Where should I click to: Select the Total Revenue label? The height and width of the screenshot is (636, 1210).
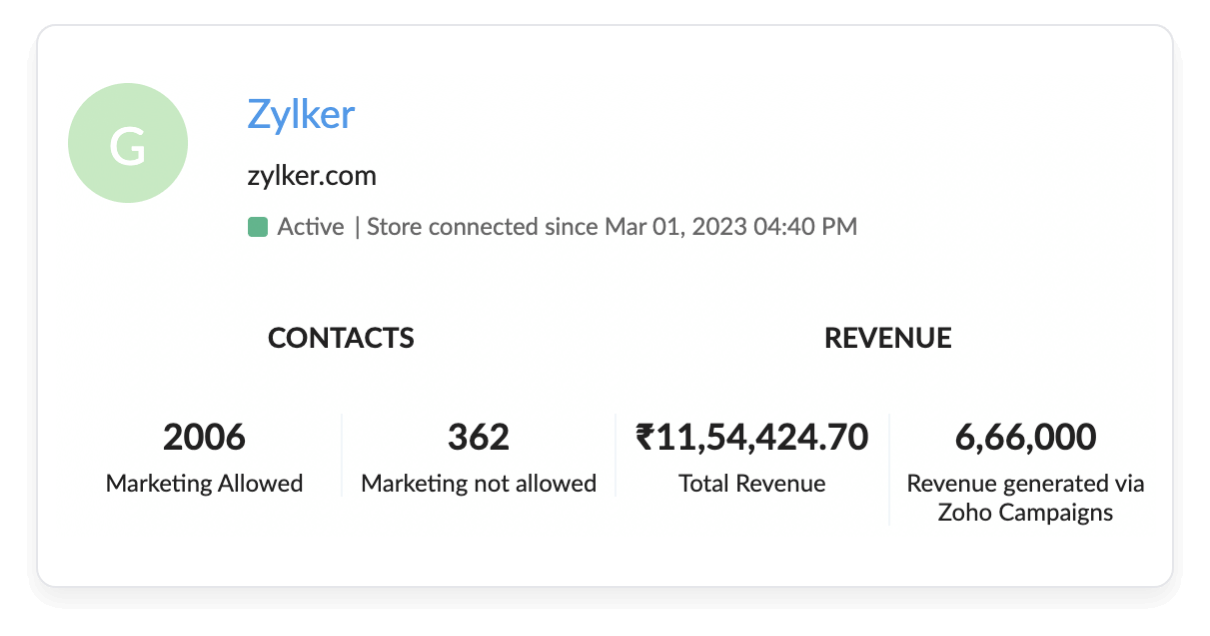click(752, 483)
